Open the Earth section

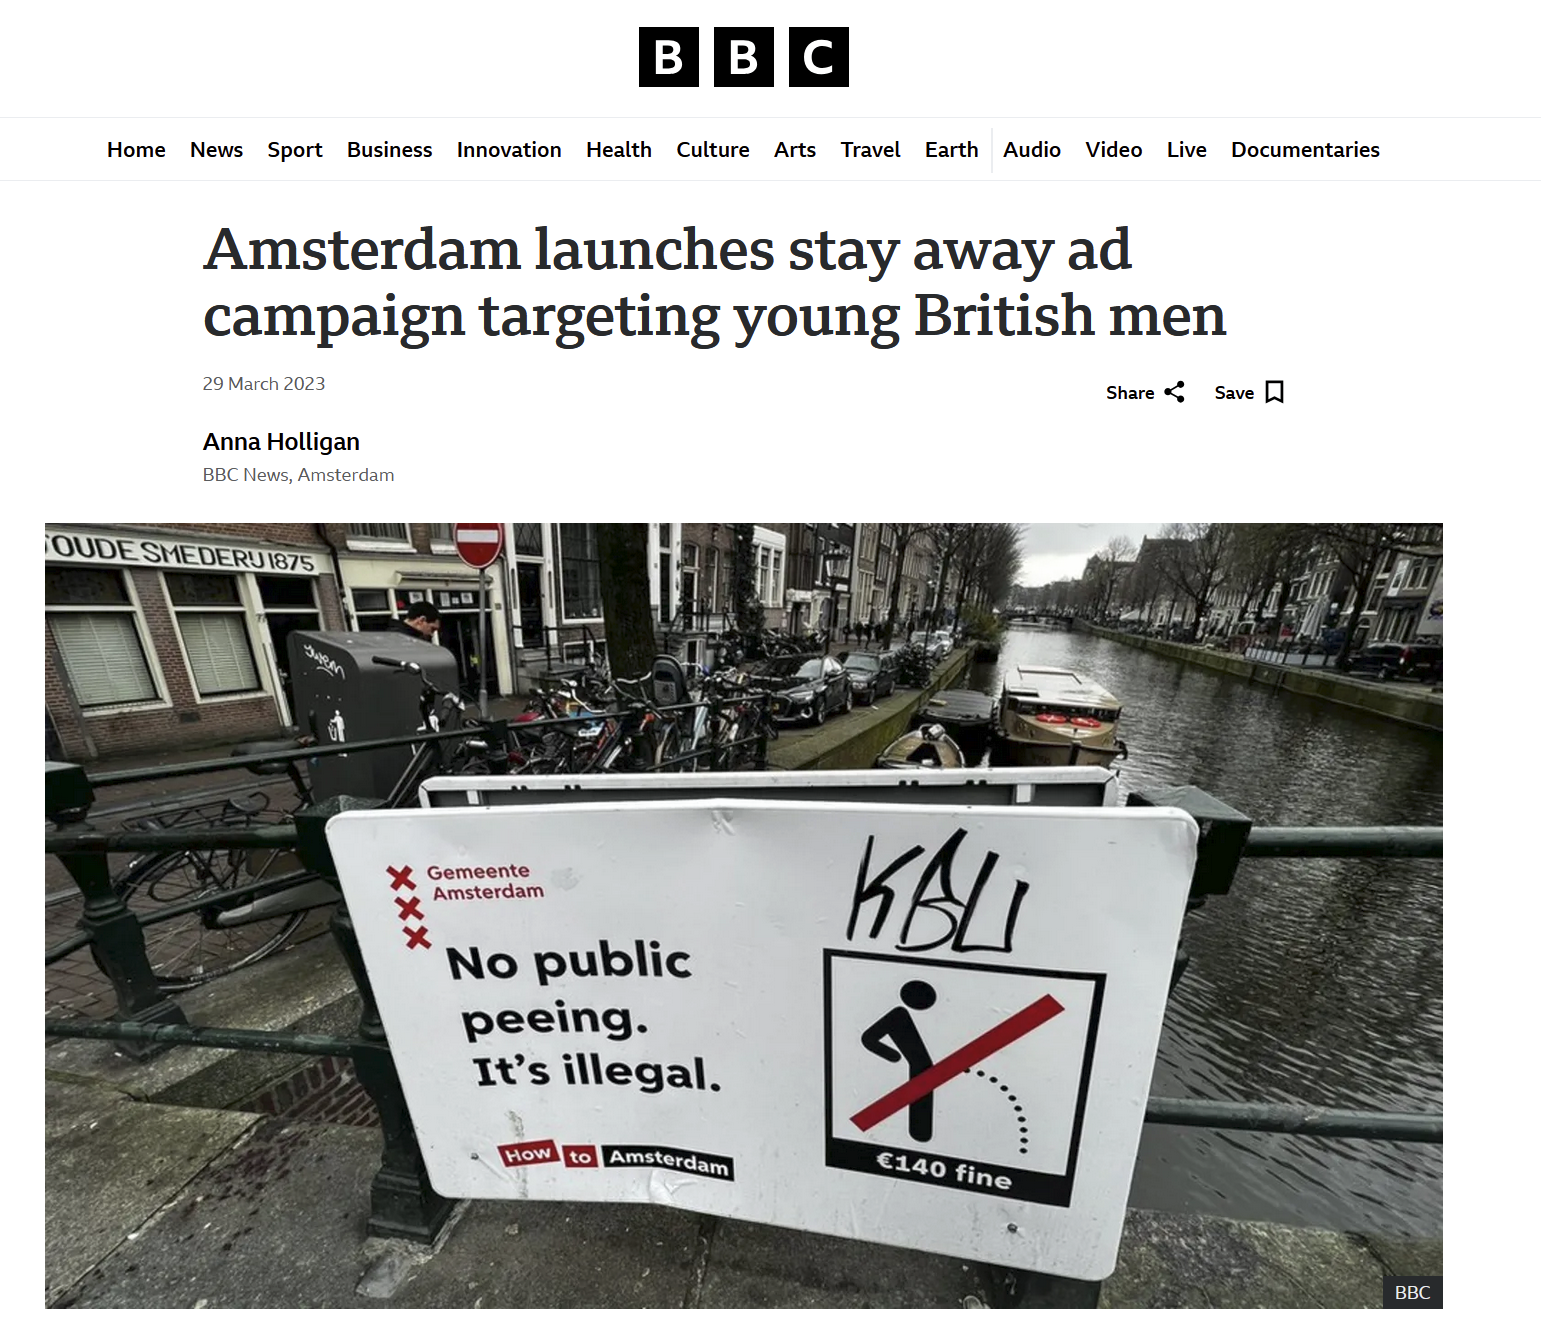pyautogui.click(x=951, y=150)
